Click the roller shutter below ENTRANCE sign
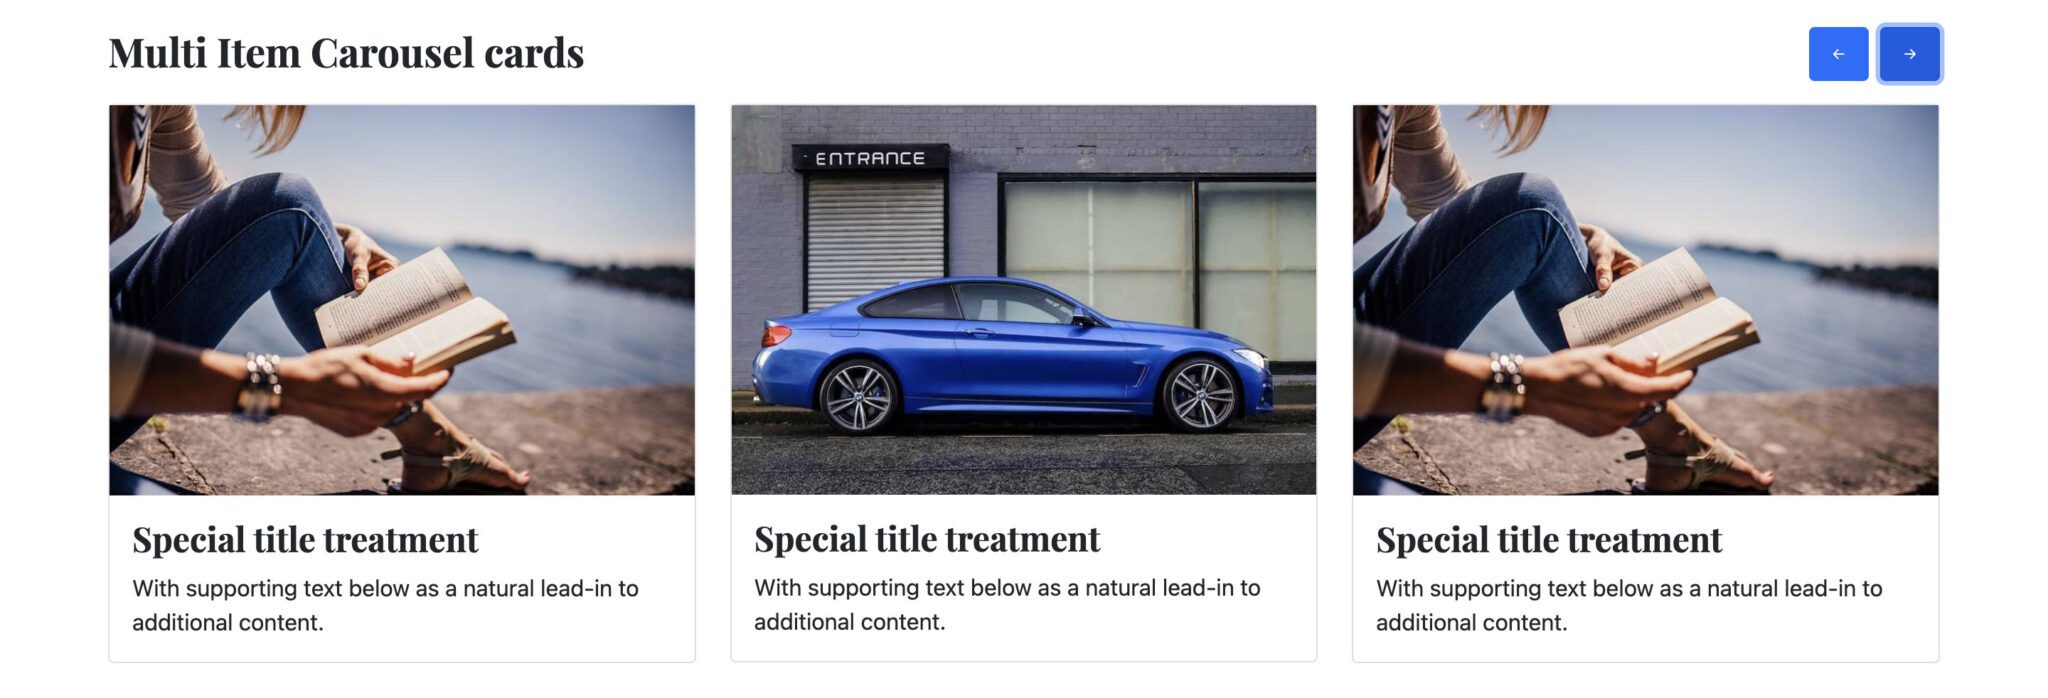The width and height of the screenshot is (2048, 698). coord(875,242)
